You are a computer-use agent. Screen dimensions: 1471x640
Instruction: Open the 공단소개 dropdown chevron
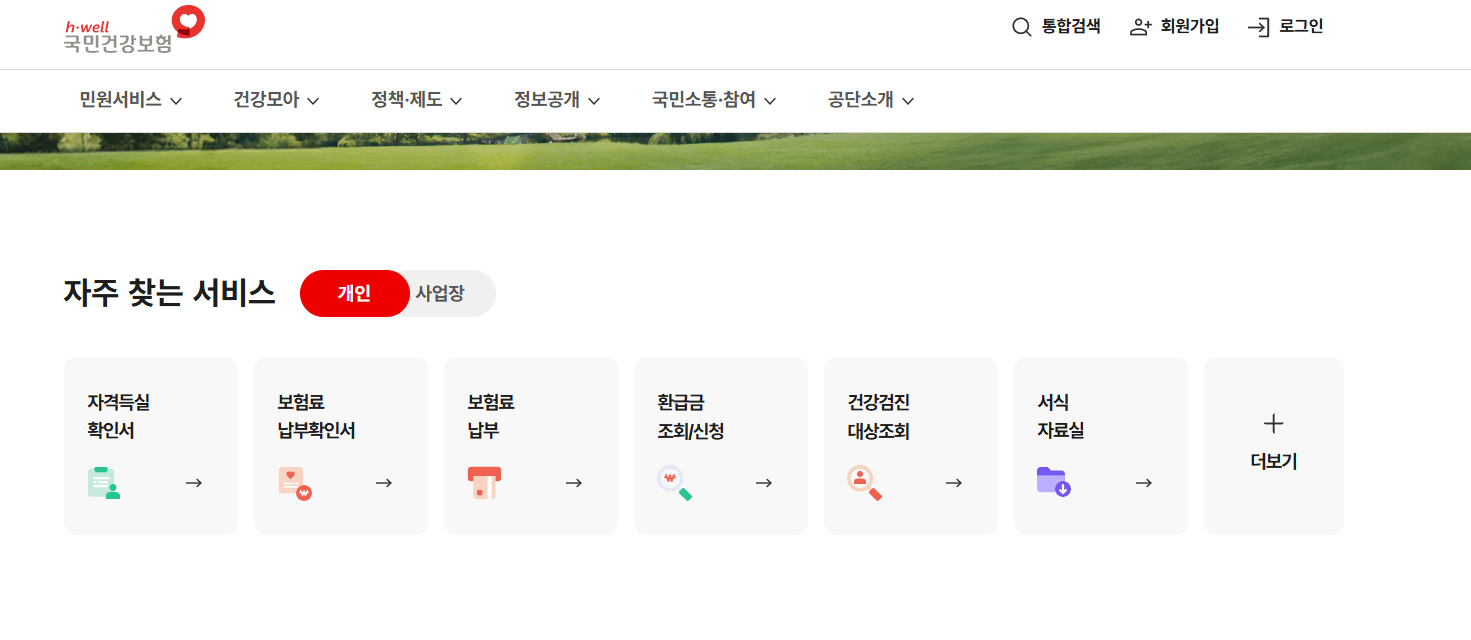click(908, 100)
